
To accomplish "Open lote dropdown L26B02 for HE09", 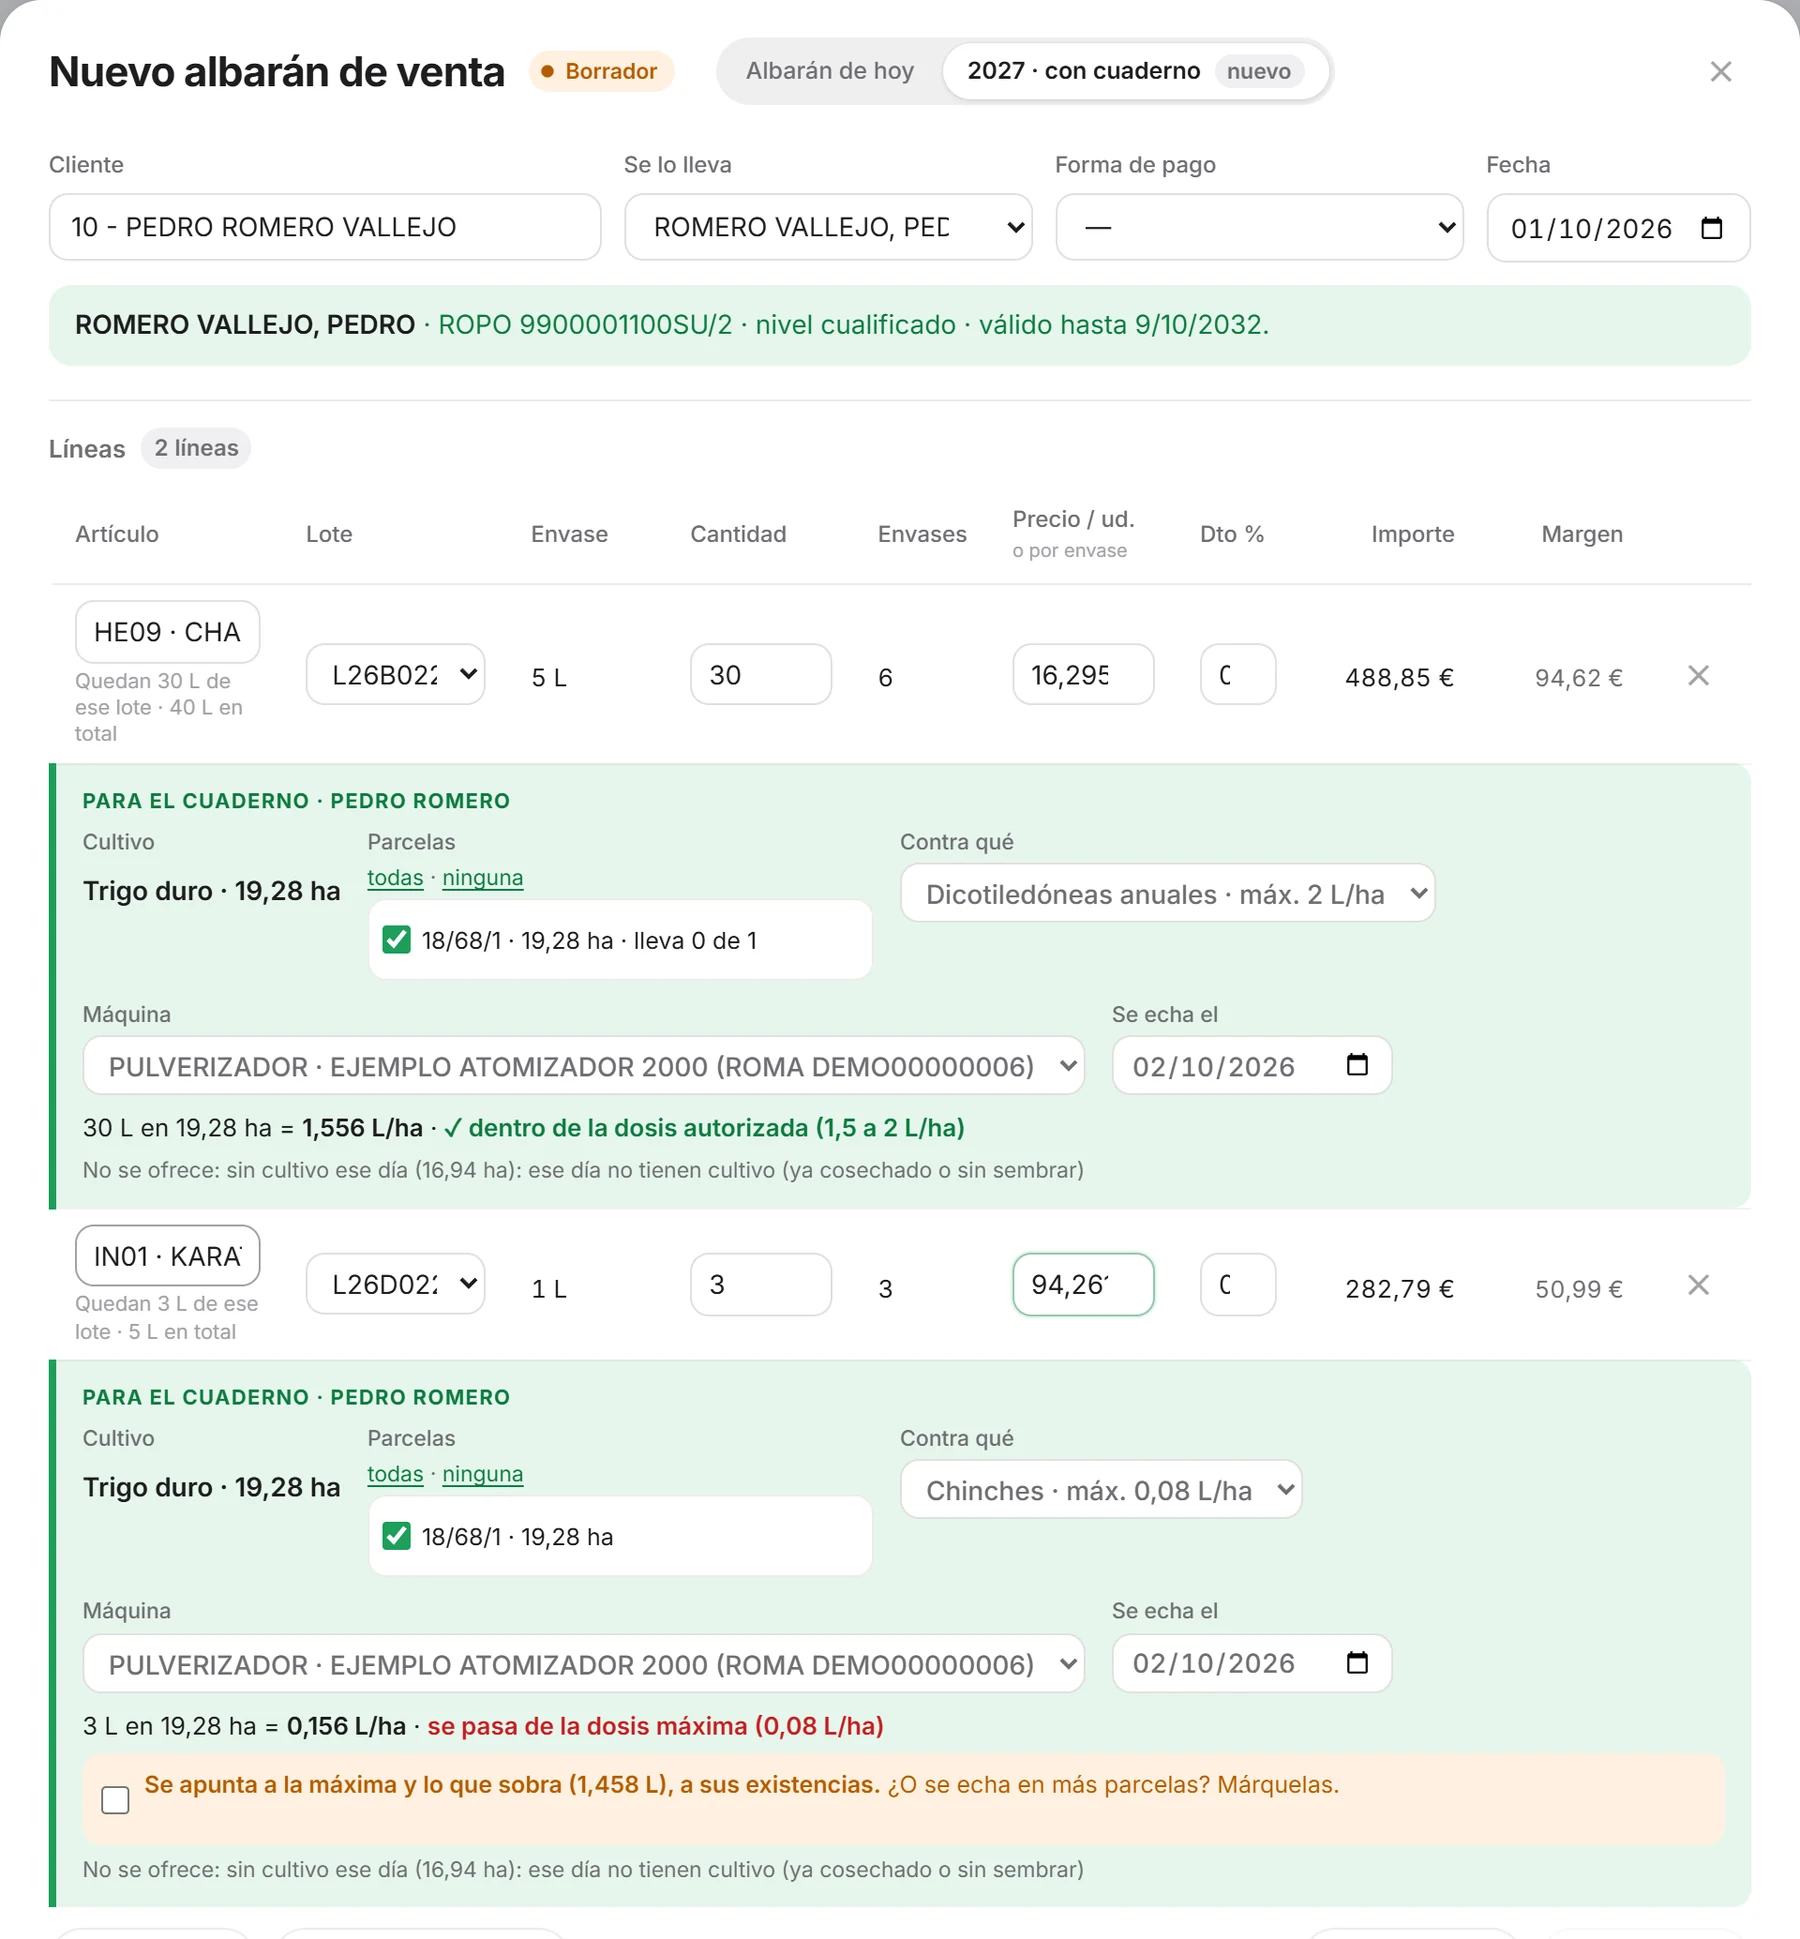I will [x=396, y=675].
